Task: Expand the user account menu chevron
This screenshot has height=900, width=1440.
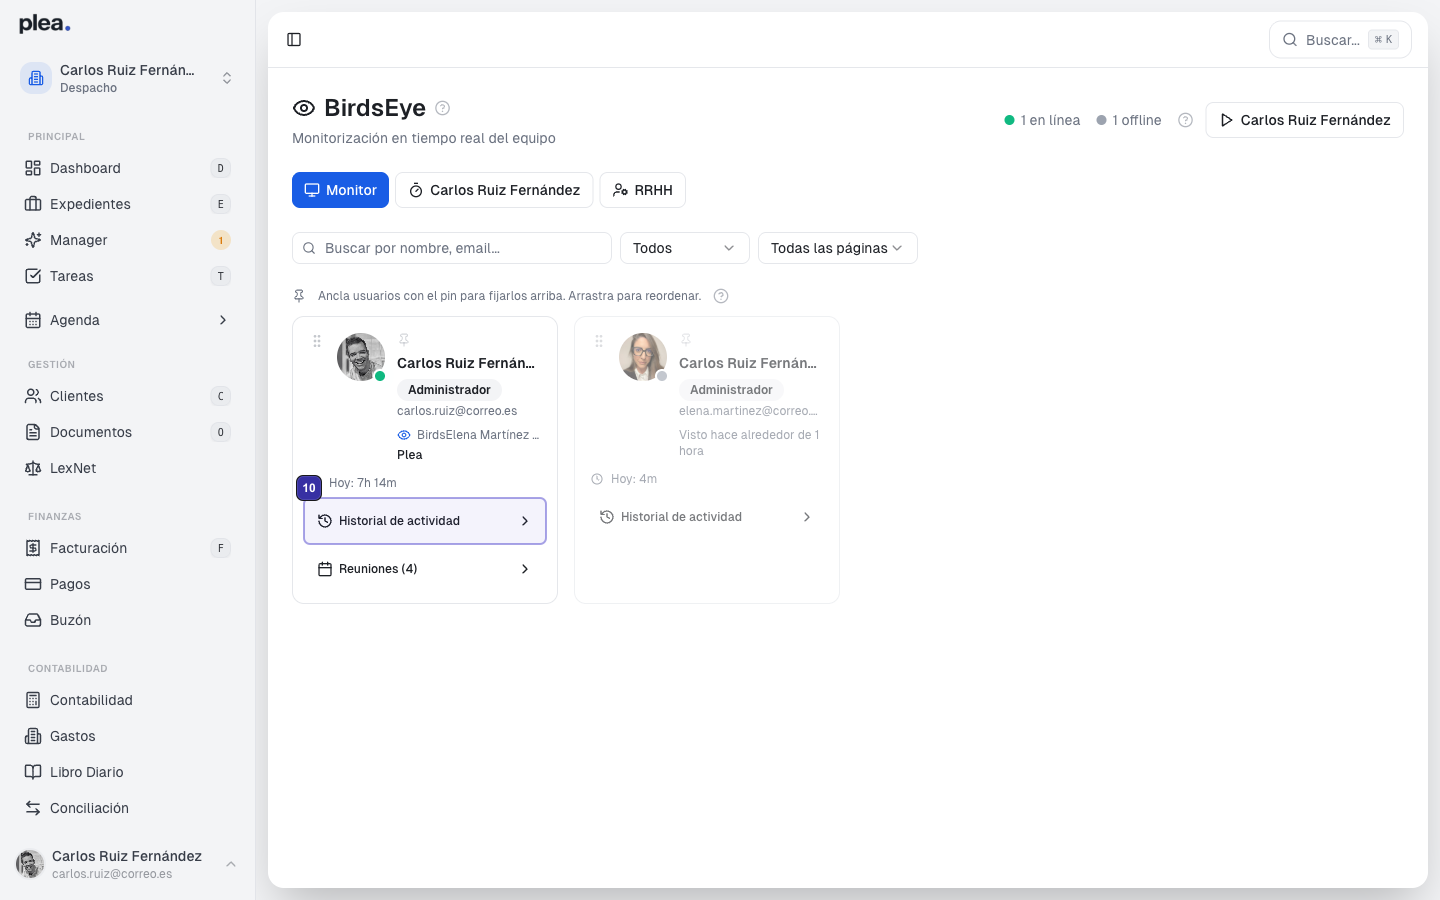Action: tap(231, 864)
